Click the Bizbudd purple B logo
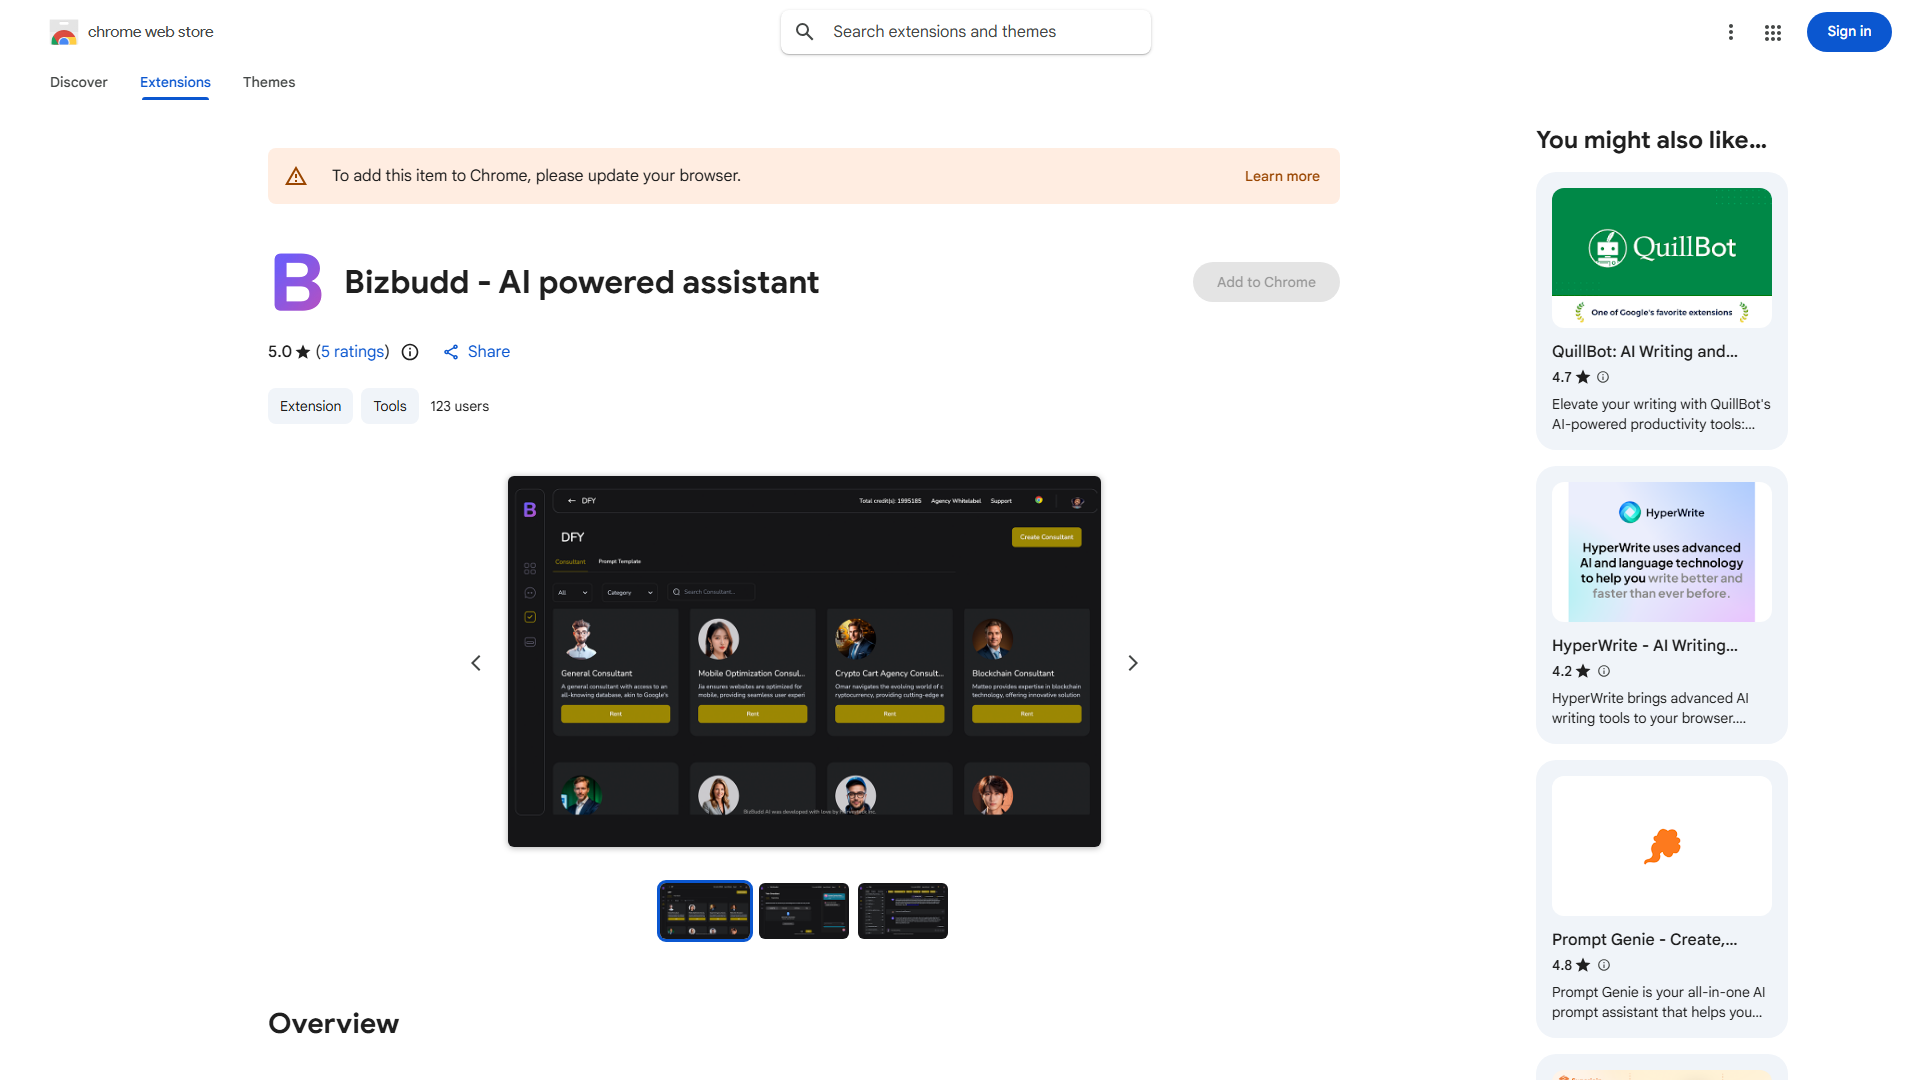Image resolution: width=1920 pixels, height=1080 pixels. (297, 282)
